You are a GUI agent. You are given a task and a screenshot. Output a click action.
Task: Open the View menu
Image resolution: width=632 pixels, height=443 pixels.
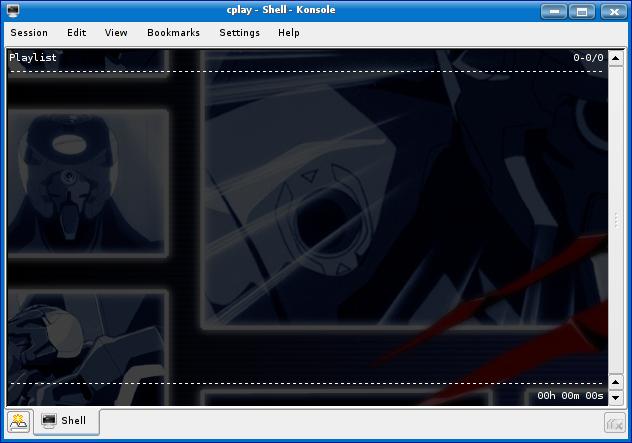[116, 32]
